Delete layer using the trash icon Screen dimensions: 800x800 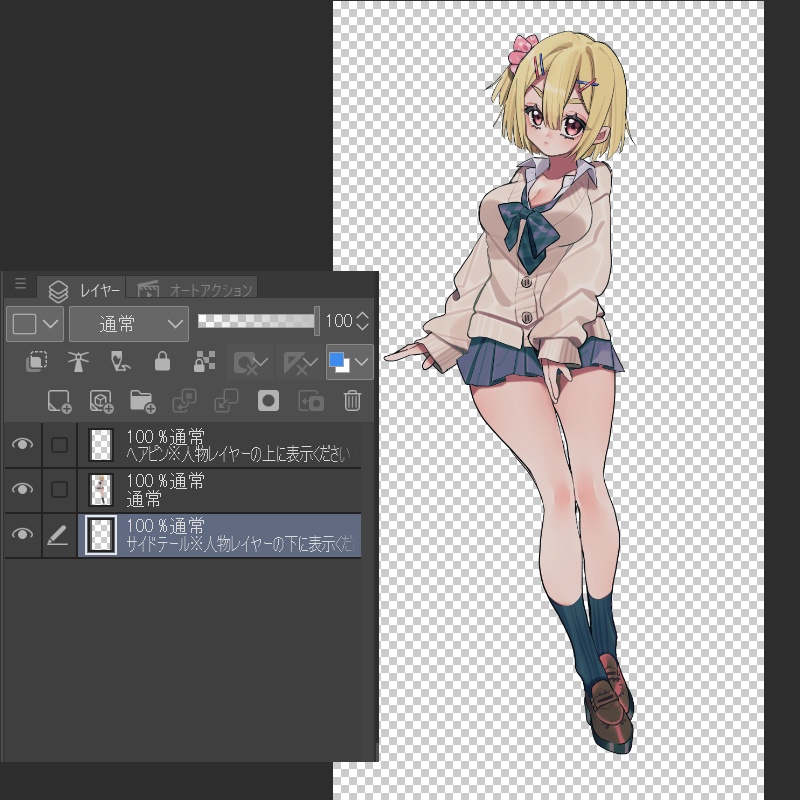pyautogui.click(x=352, y=400)
